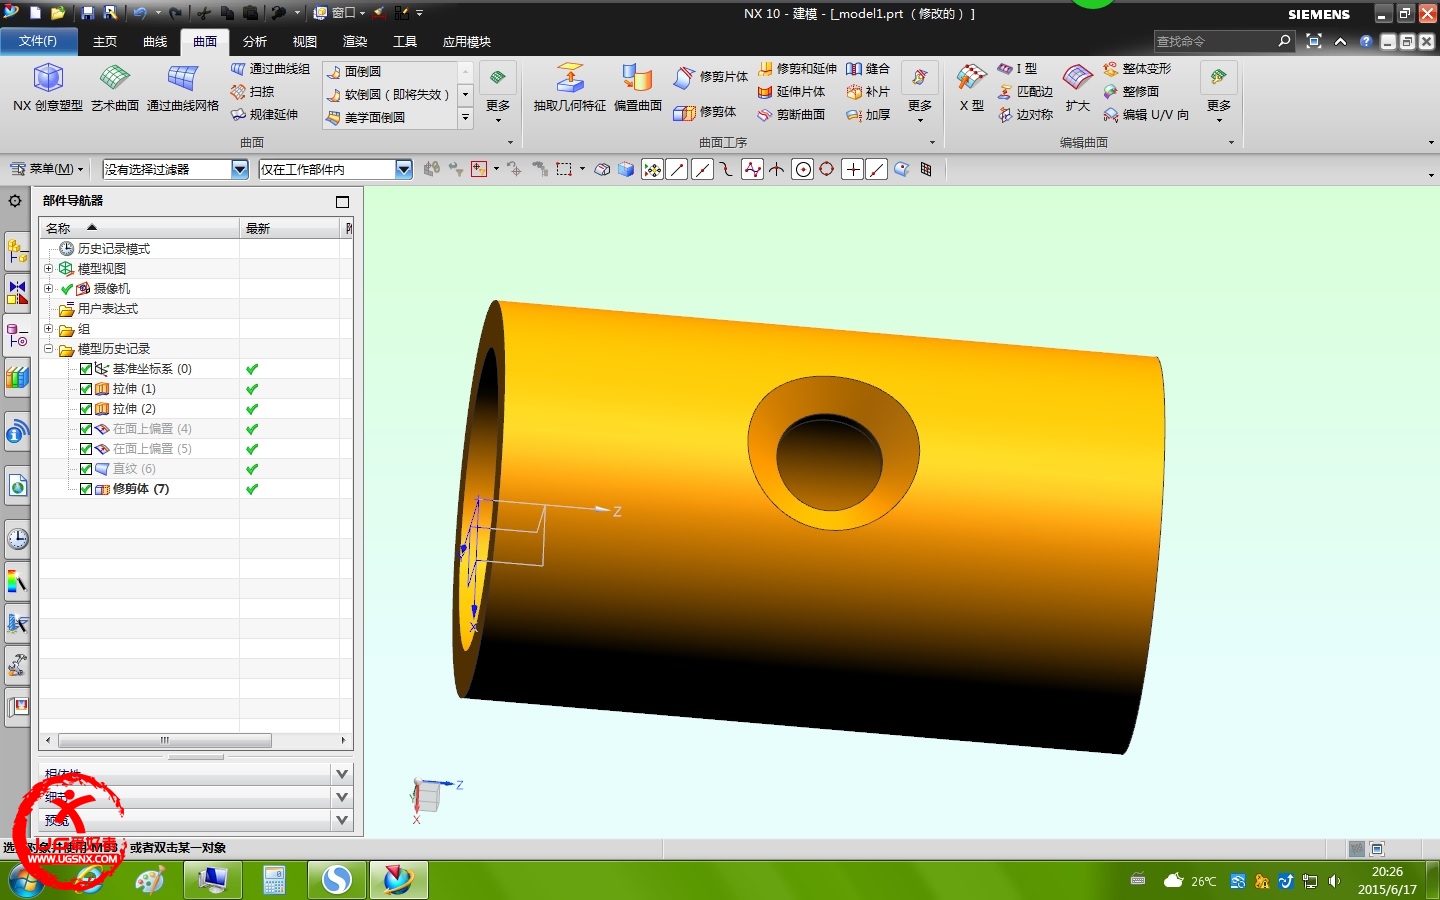The height and width of the screenshot is (900, 1440).
Task: Click the 偏置曲面 offset surface tool
Action: pyautogui.click(x=638, y=87)
